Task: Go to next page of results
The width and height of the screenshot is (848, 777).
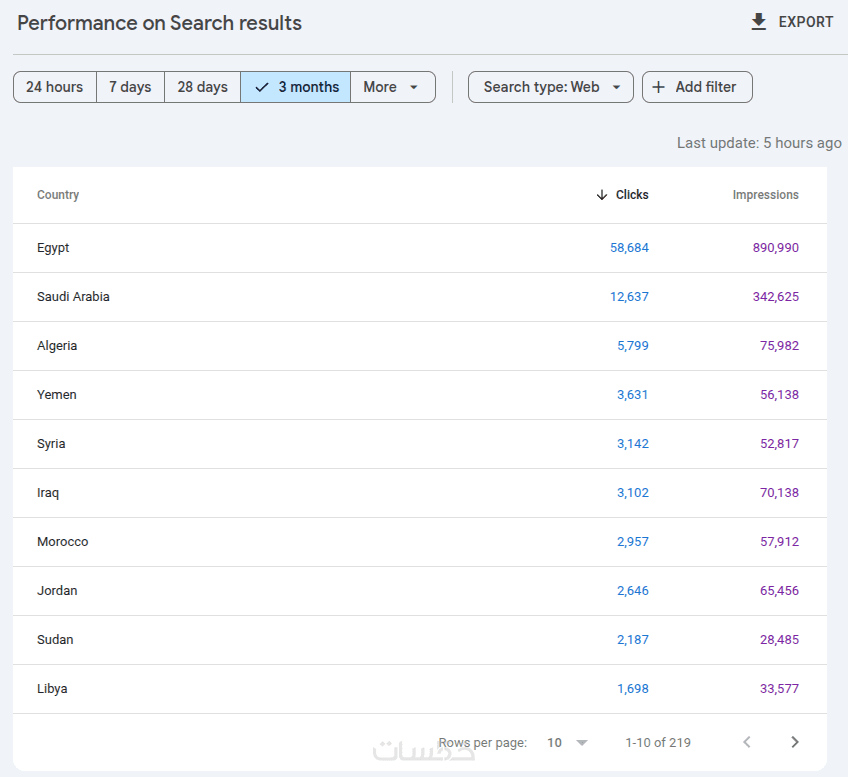Action: [x=795, y=742]
